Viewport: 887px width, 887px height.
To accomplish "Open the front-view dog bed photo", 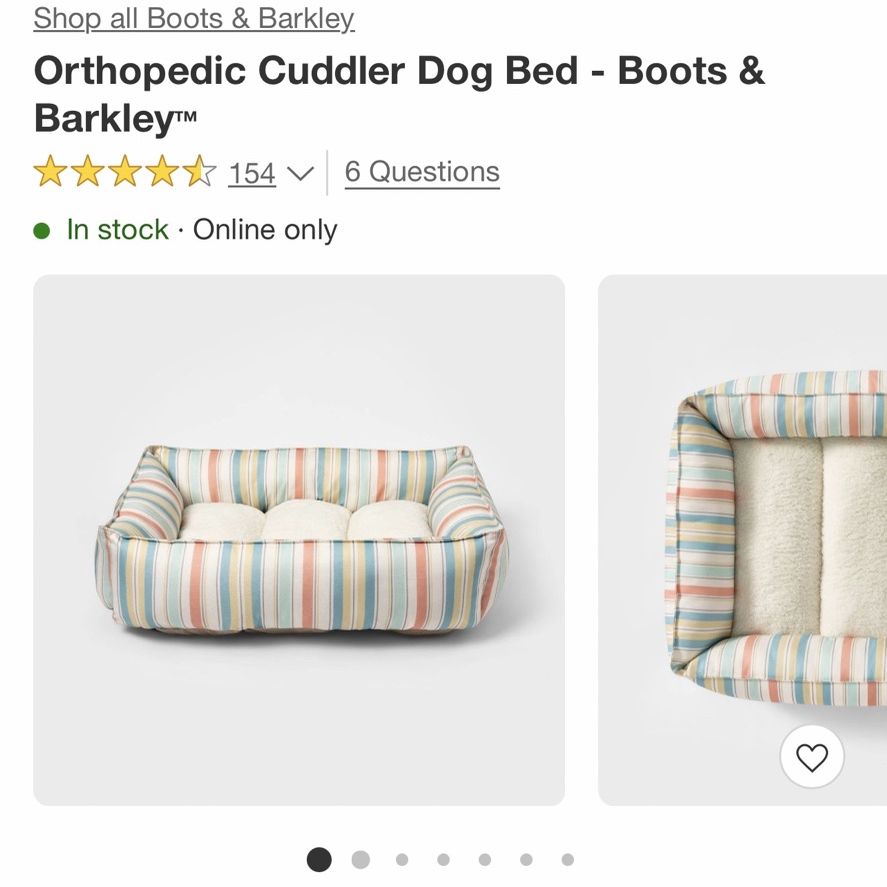I will pyautogui.click(x=299, y=540).
